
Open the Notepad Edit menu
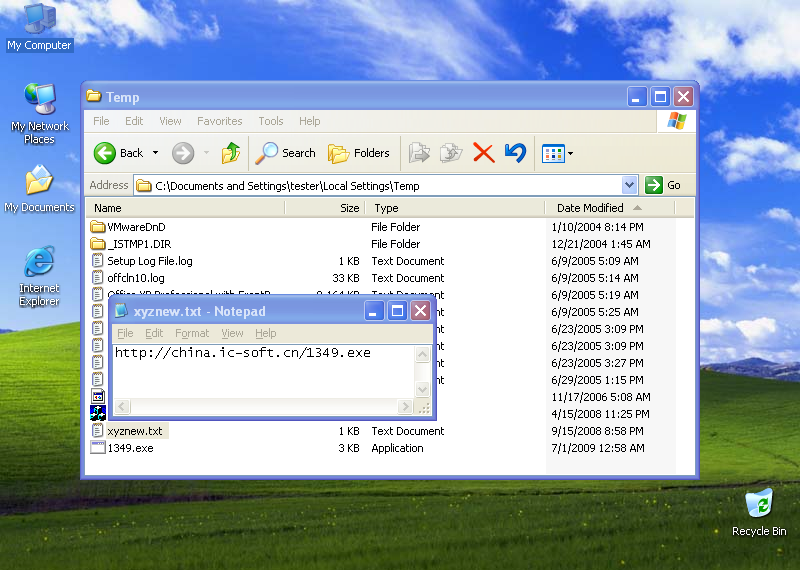pos(154,333)
